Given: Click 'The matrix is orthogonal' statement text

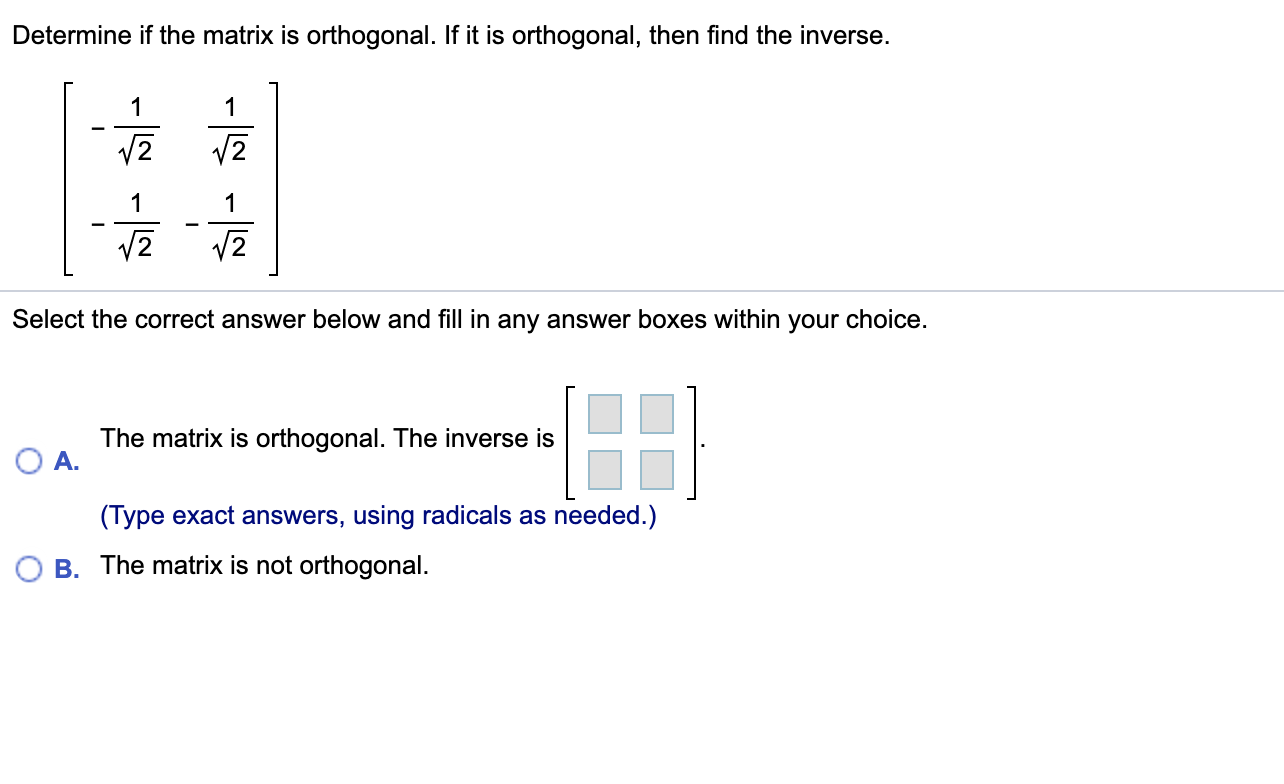Looking at the screenshot, I should tap(327, 438).
